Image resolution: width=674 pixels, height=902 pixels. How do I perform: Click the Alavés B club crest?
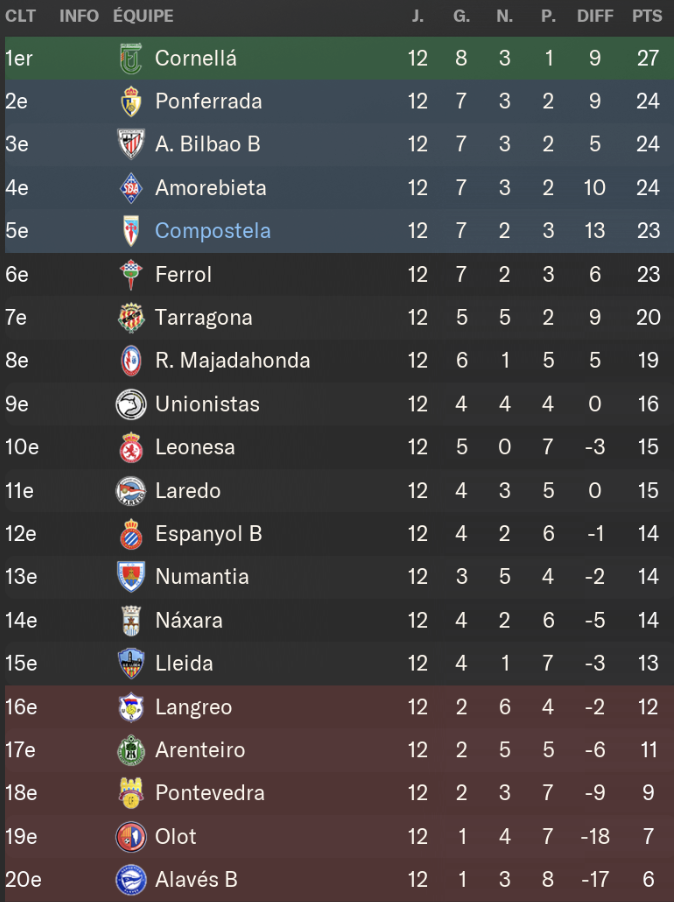[x=129, y=880]
